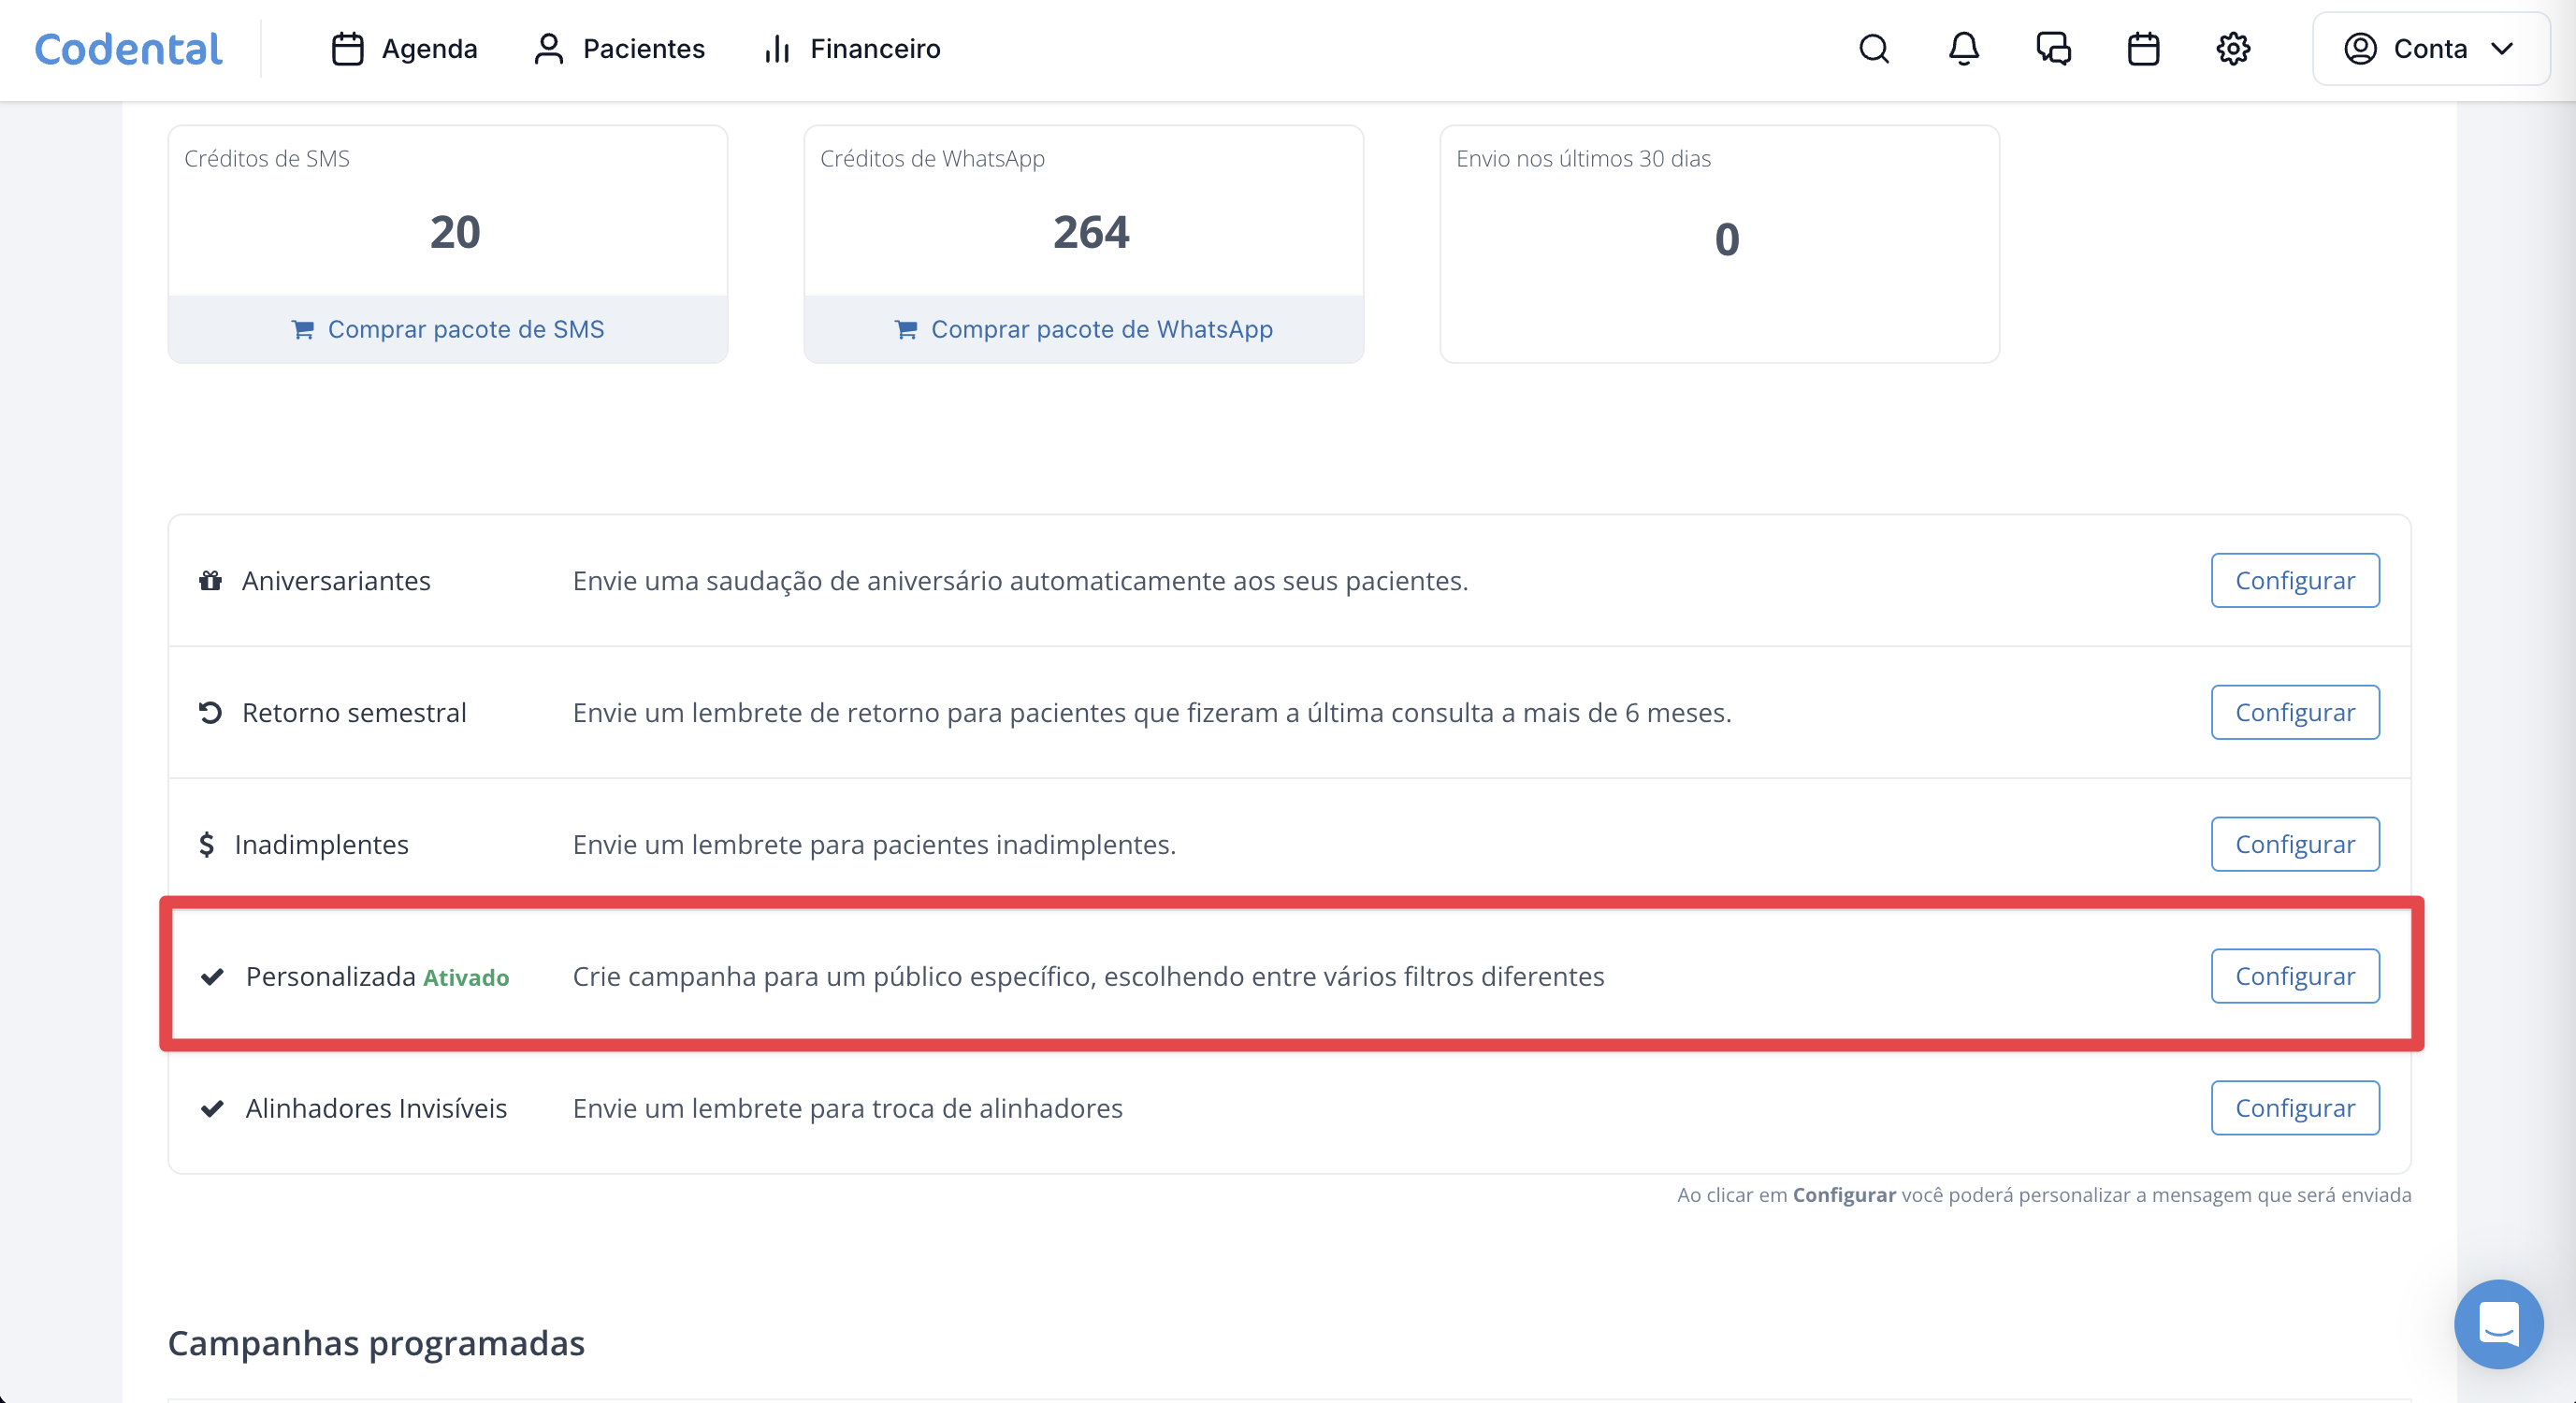Click Comprar pacote de WhatsApp link
Viewport: 2576px width, 1403px height.
coord(1084,329)
